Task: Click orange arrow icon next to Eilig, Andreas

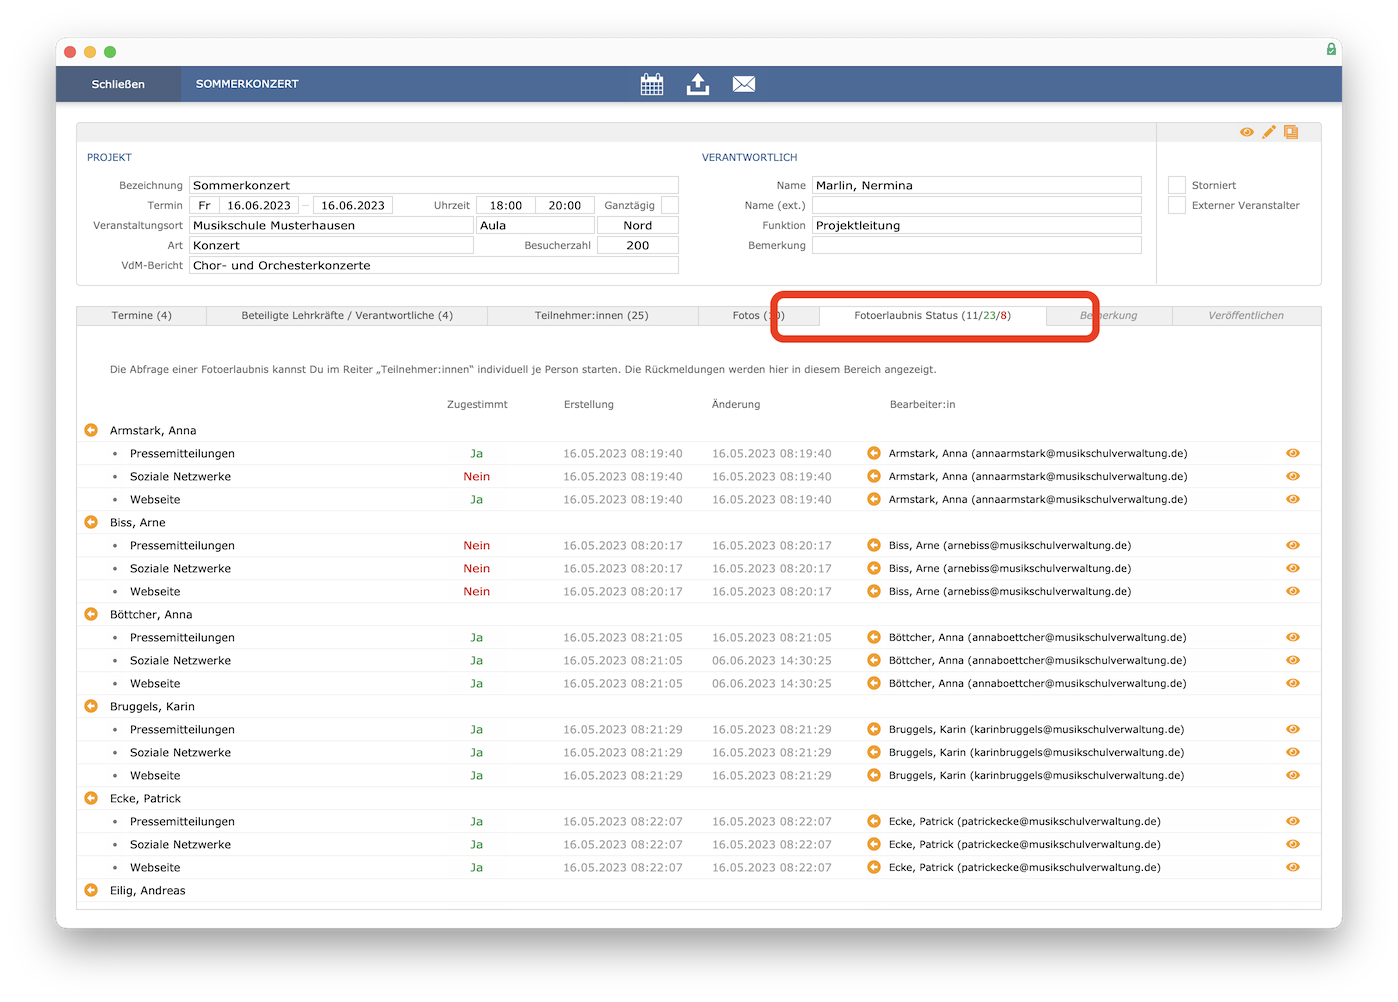Action: coord(91,890)
